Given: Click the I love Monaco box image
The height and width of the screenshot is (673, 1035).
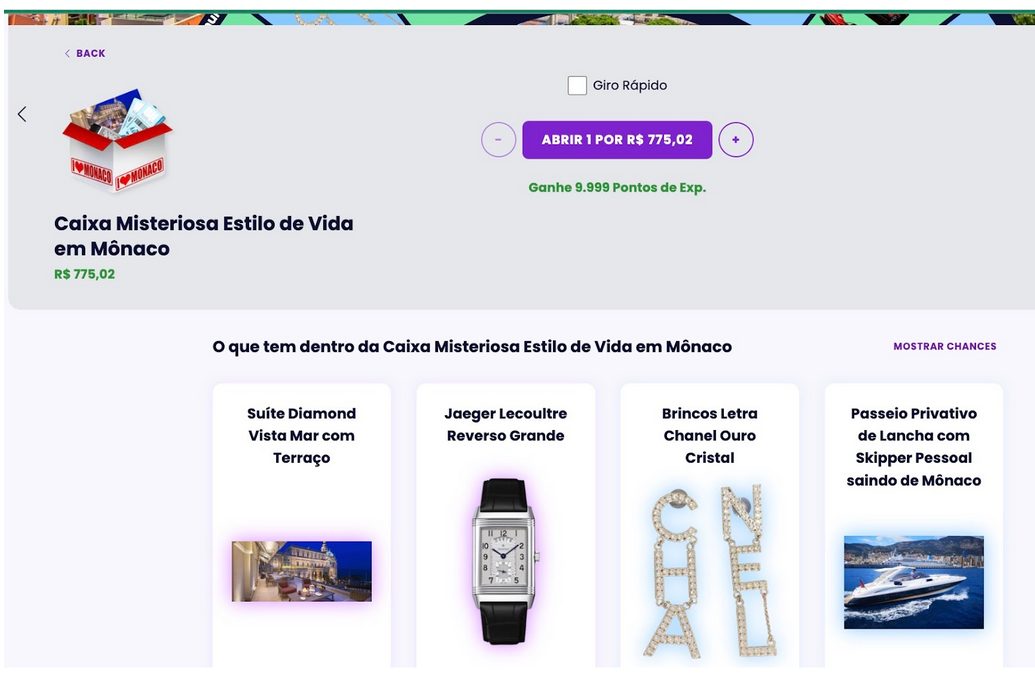Looking at the screenshot, I should 117,140.
